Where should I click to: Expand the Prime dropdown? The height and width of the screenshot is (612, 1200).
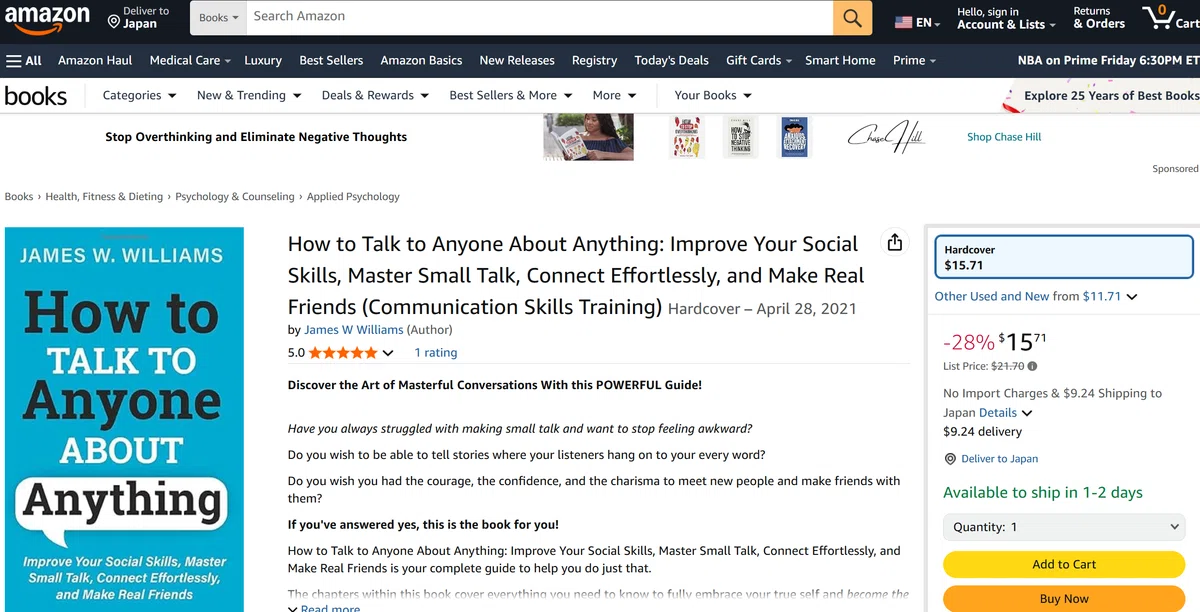(x=914, y=60)
